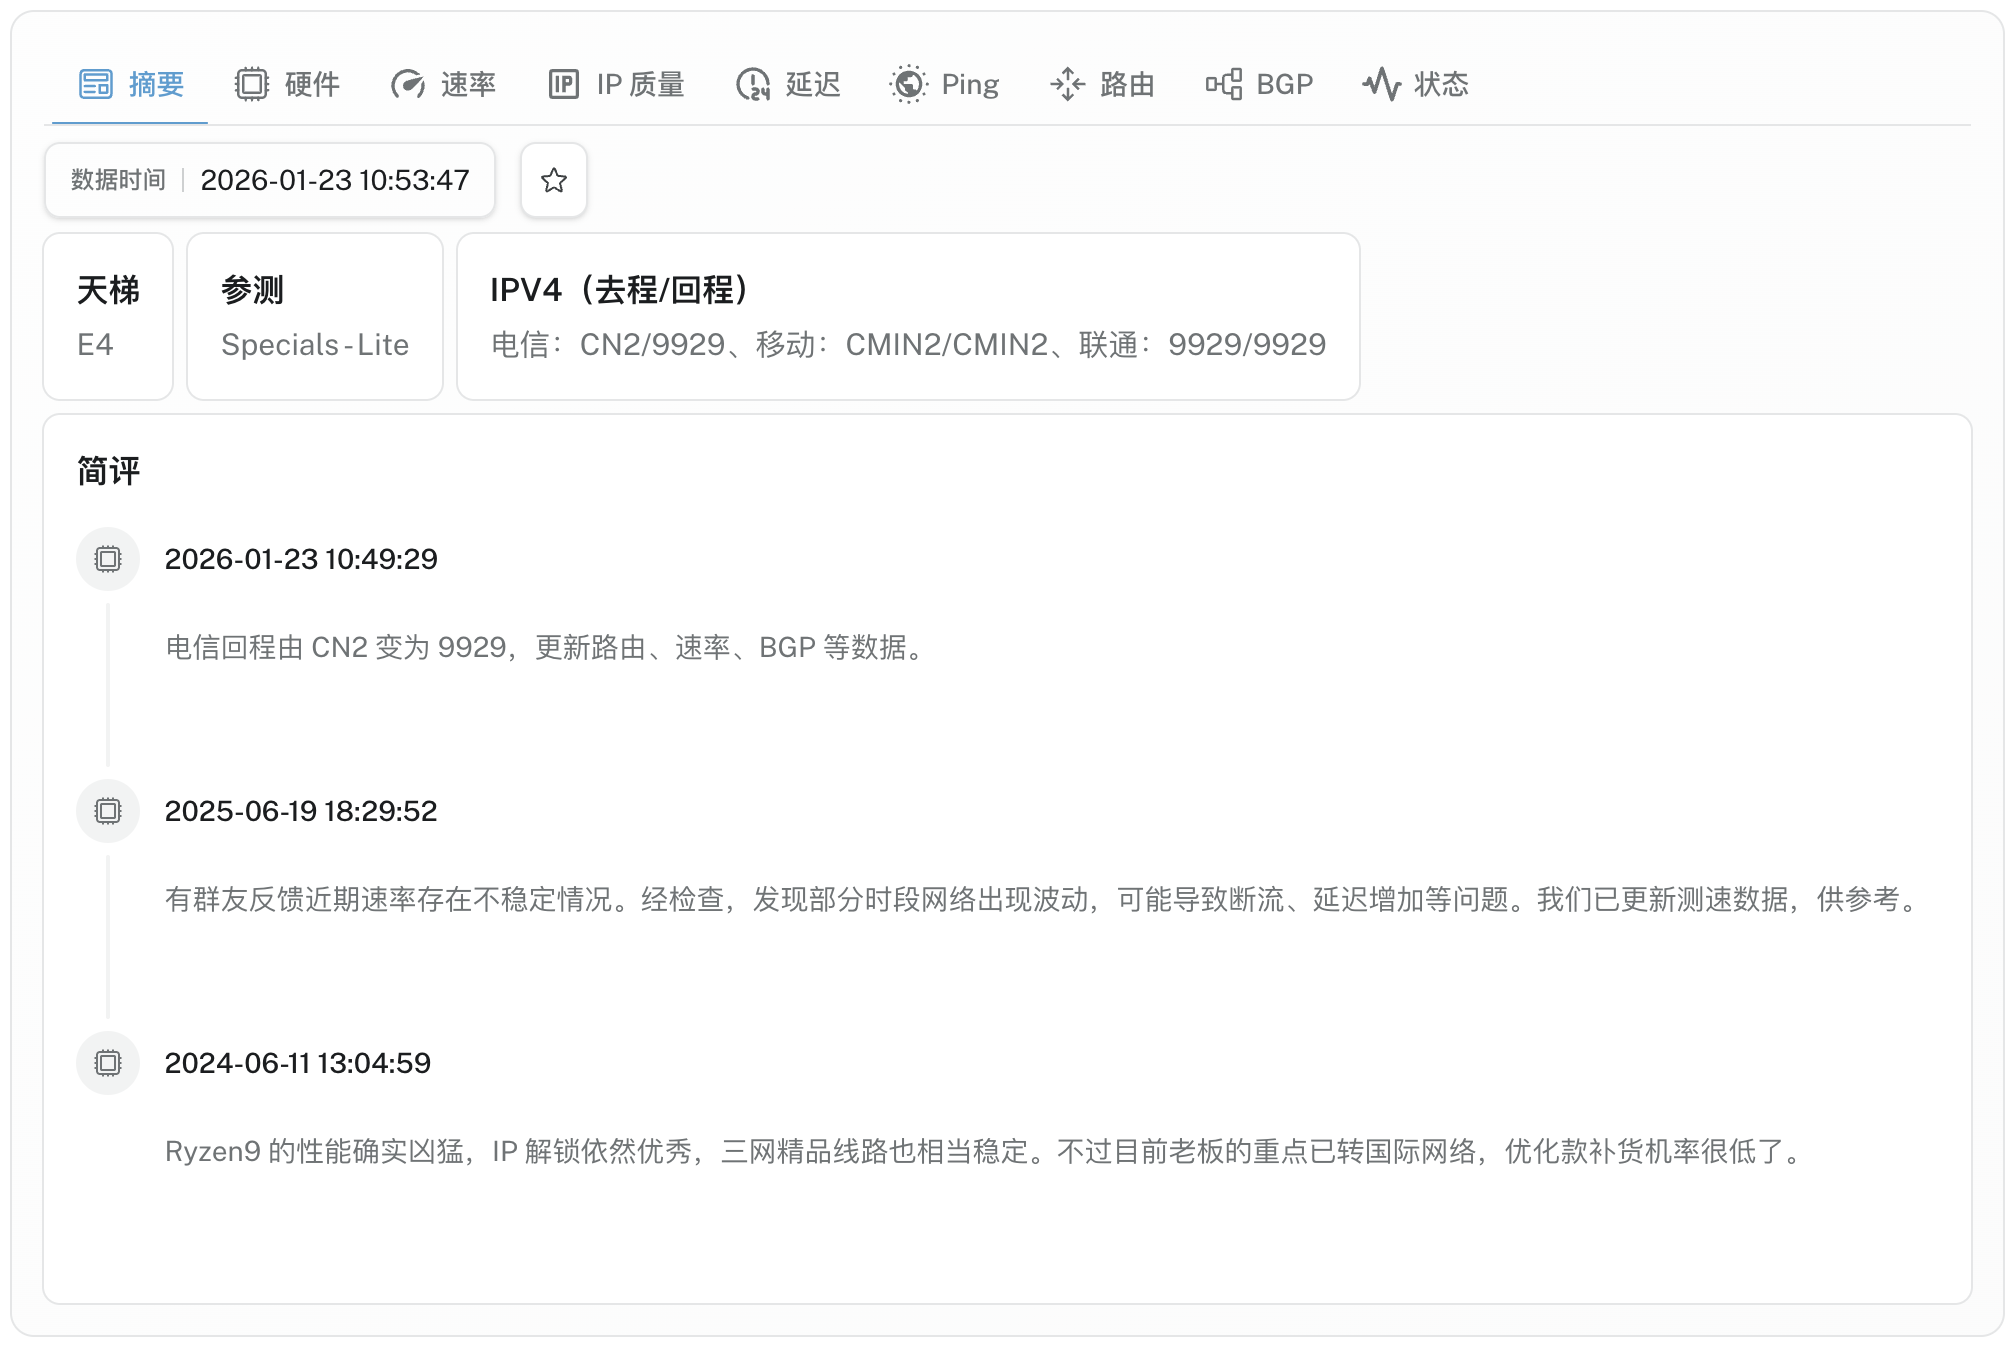Click the 状态 status waveform icon
Screen dimensions: 2014x1354
[1381, 84]
